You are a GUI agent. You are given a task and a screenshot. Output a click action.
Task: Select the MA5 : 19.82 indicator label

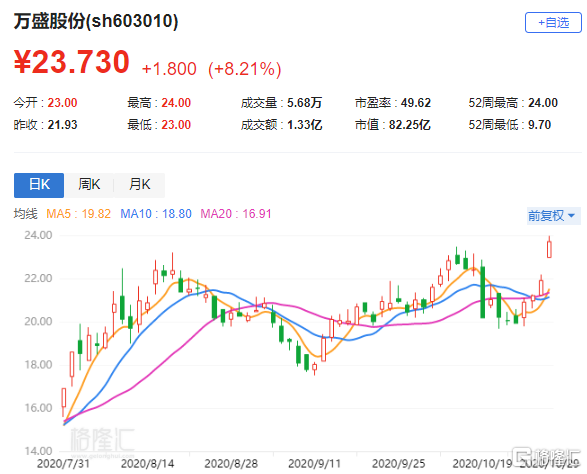[x=78, y=214]
